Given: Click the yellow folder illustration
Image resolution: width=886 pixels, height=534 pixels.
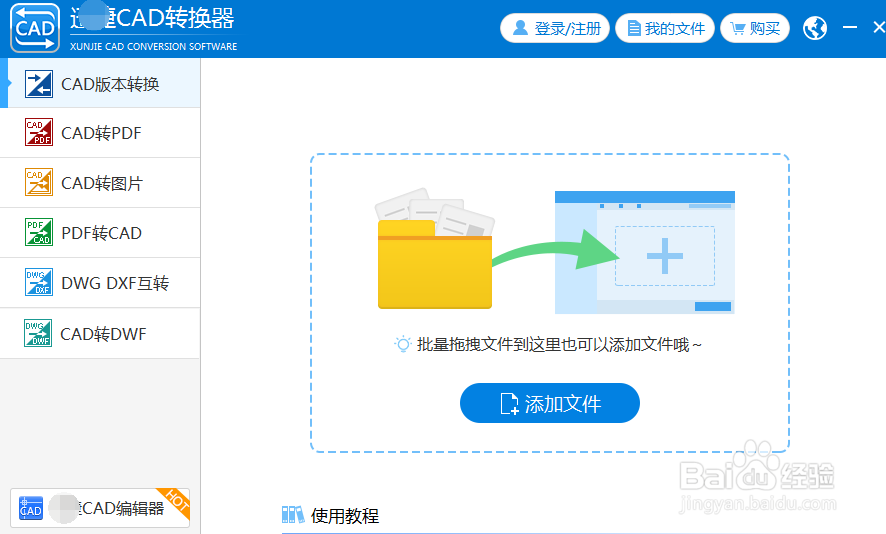Looking at the screenshot, I should point(435,249).
